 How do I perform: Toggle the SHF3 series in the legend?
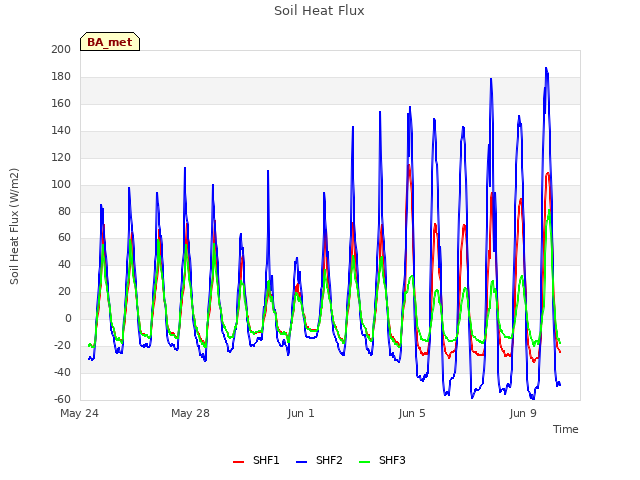(x=382, y=460)
